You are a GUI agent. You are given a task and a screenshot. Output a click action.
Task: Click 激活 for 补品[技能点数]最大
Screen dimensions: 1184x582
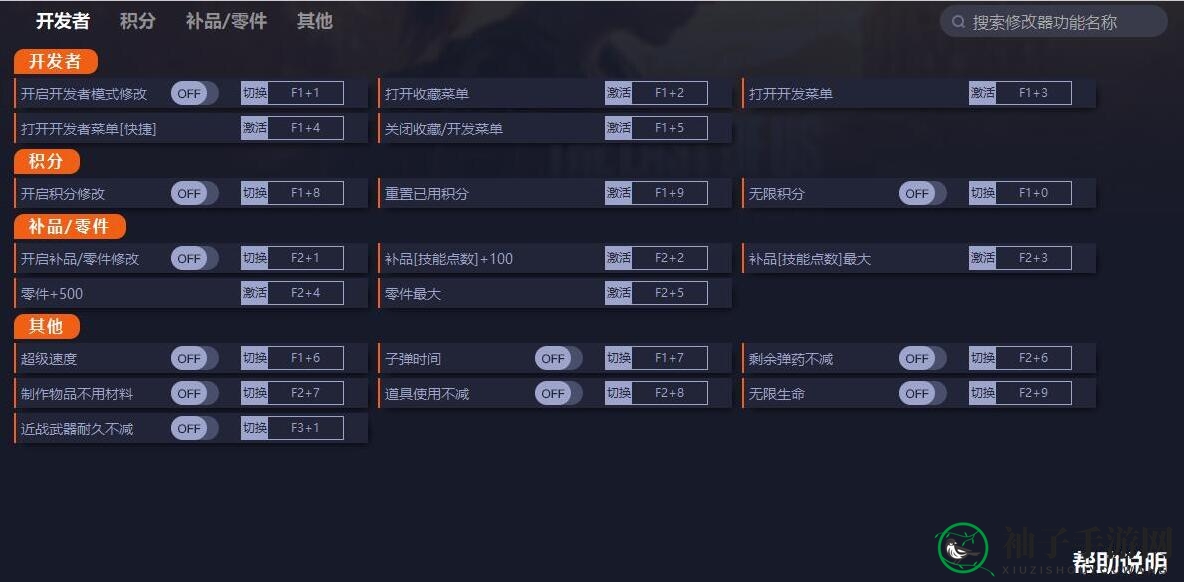click(x=982, y=258)
